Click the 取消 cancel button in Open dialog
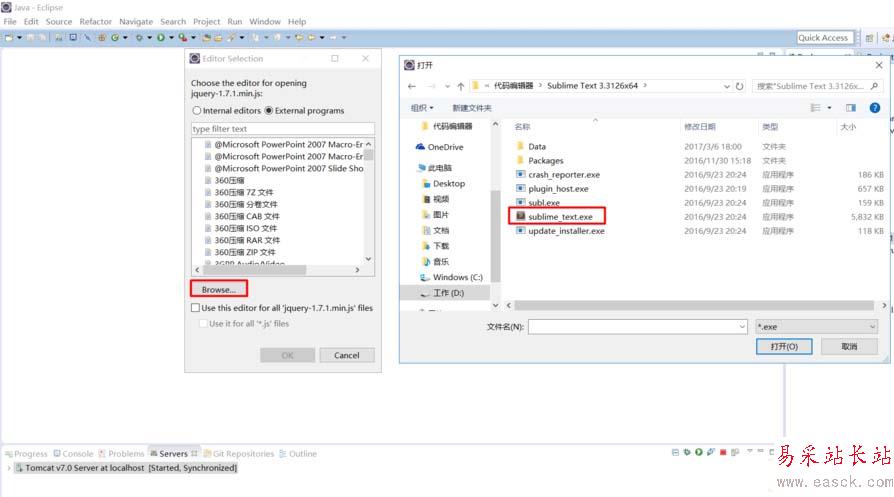Image resolution: width=894 pixels, height=497 pixels. coord(849,347)
